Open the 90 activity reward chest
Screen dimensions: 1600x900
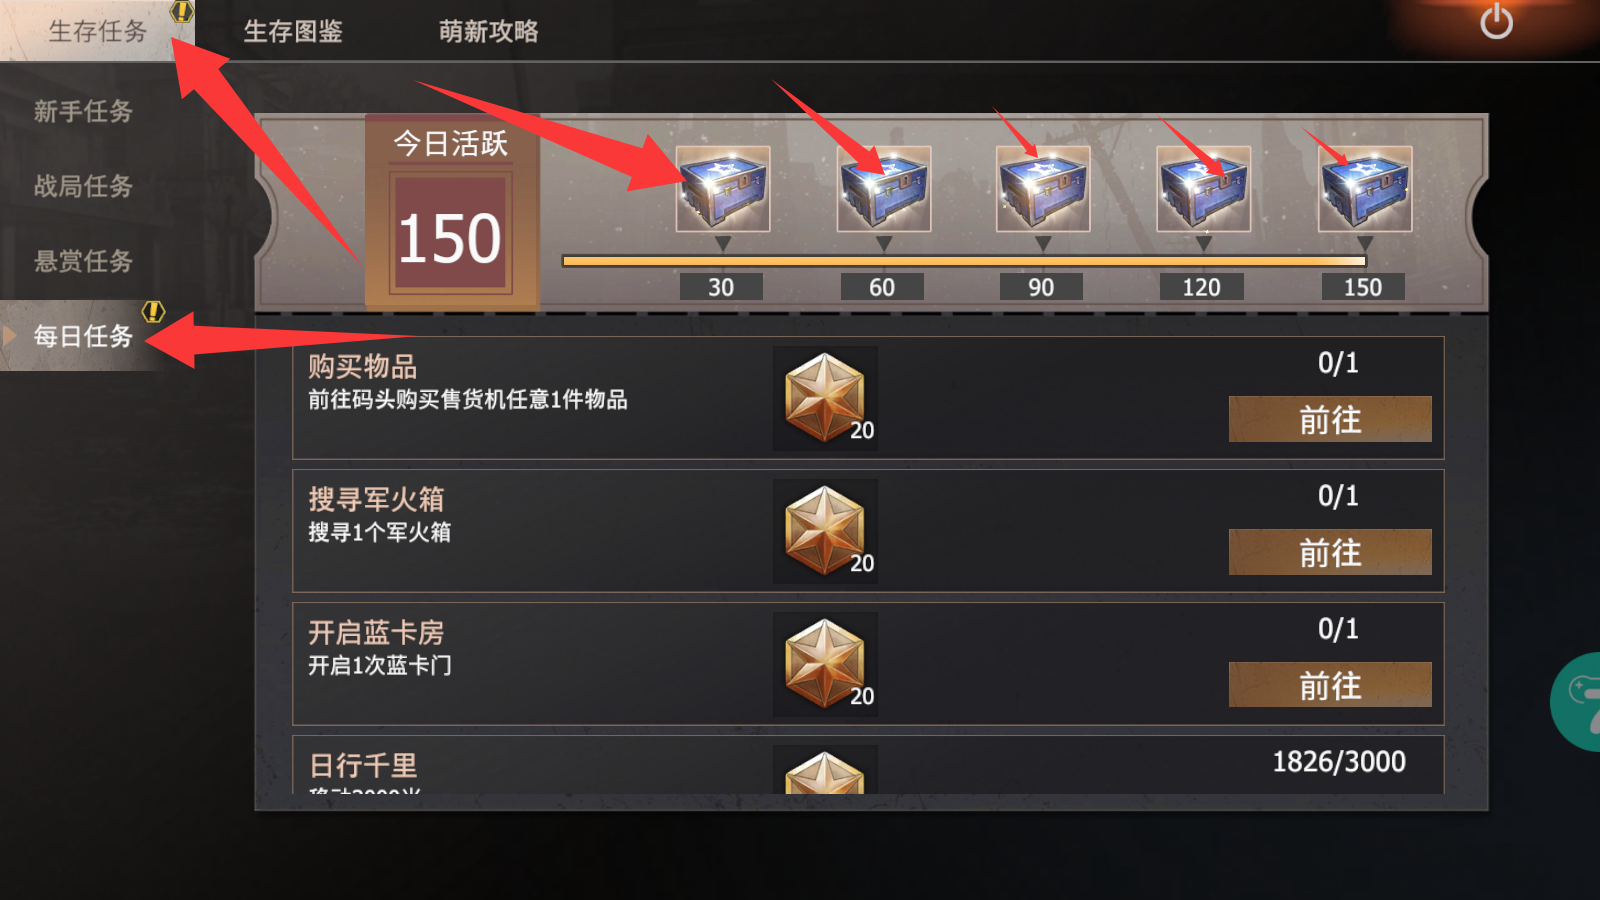pos(1043,189)
